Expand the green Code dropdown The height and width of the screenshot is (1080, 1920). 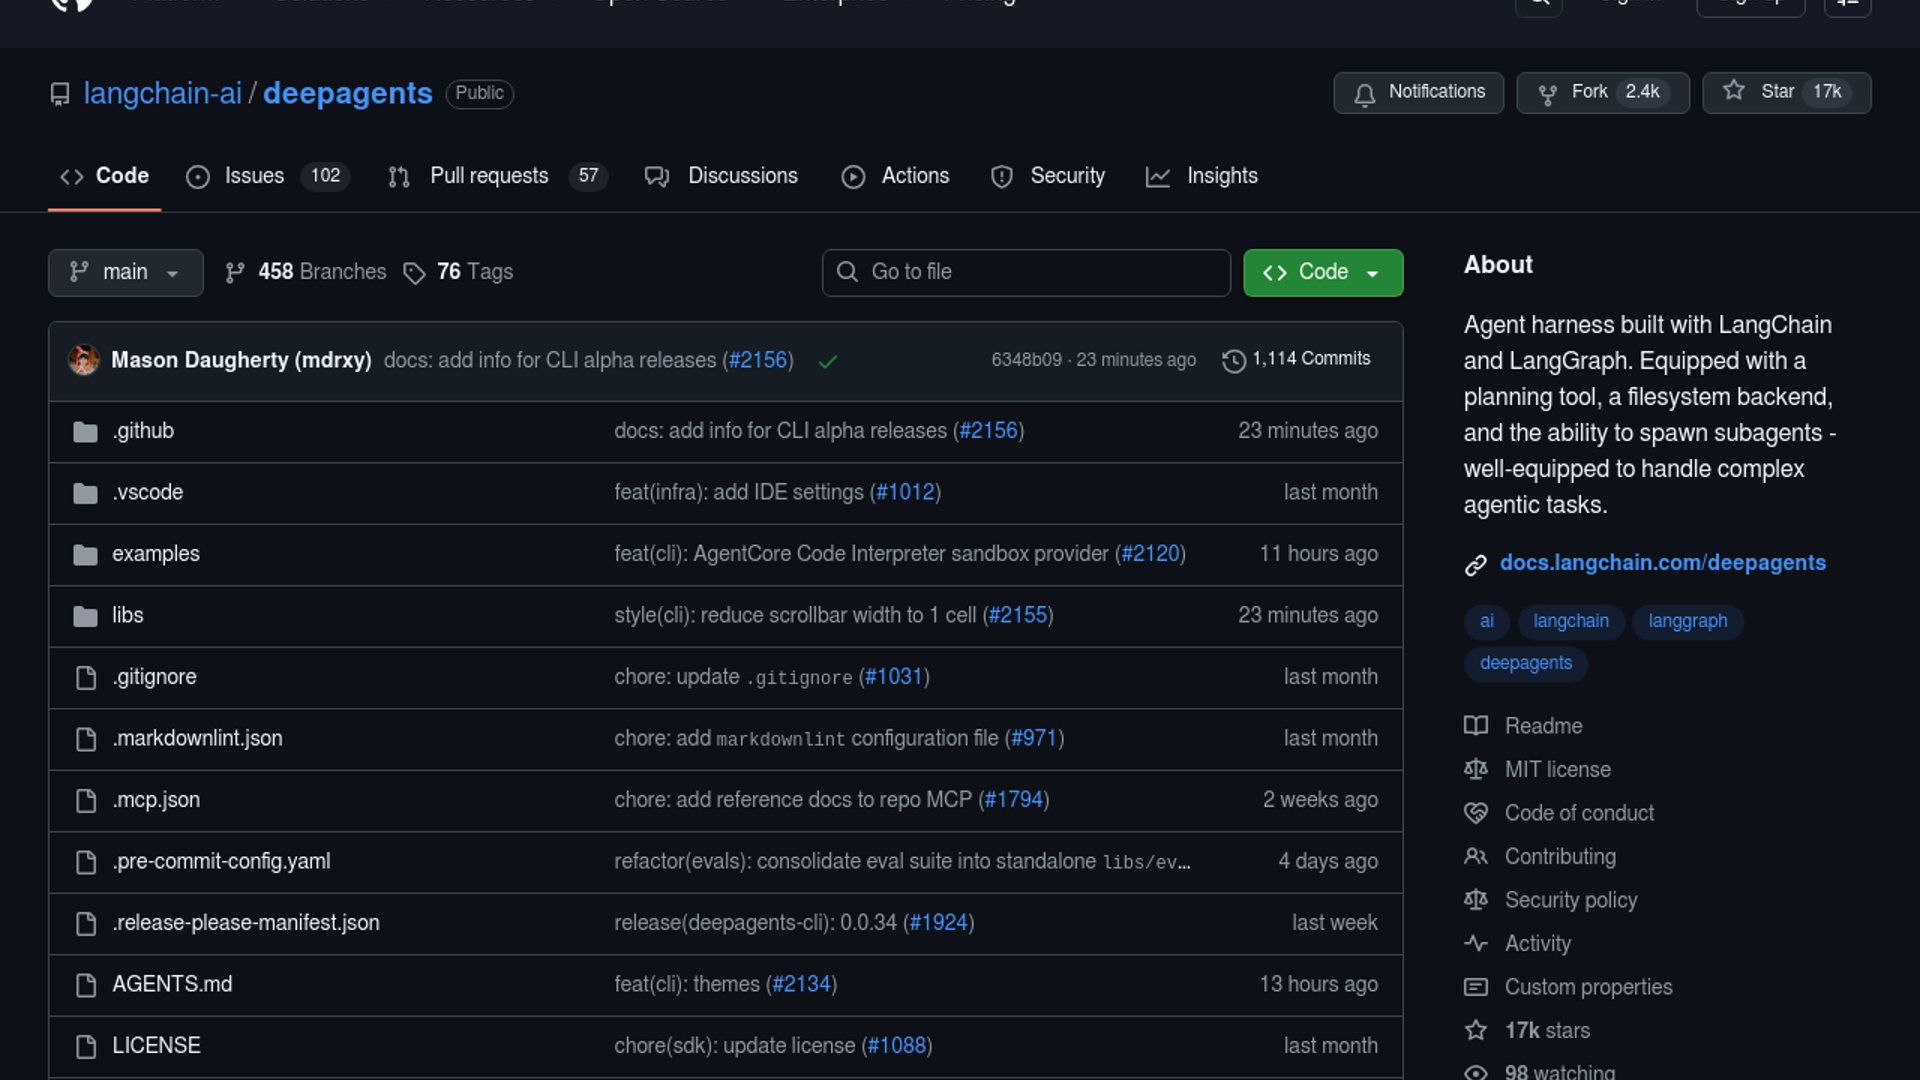tap(1322, 272)
